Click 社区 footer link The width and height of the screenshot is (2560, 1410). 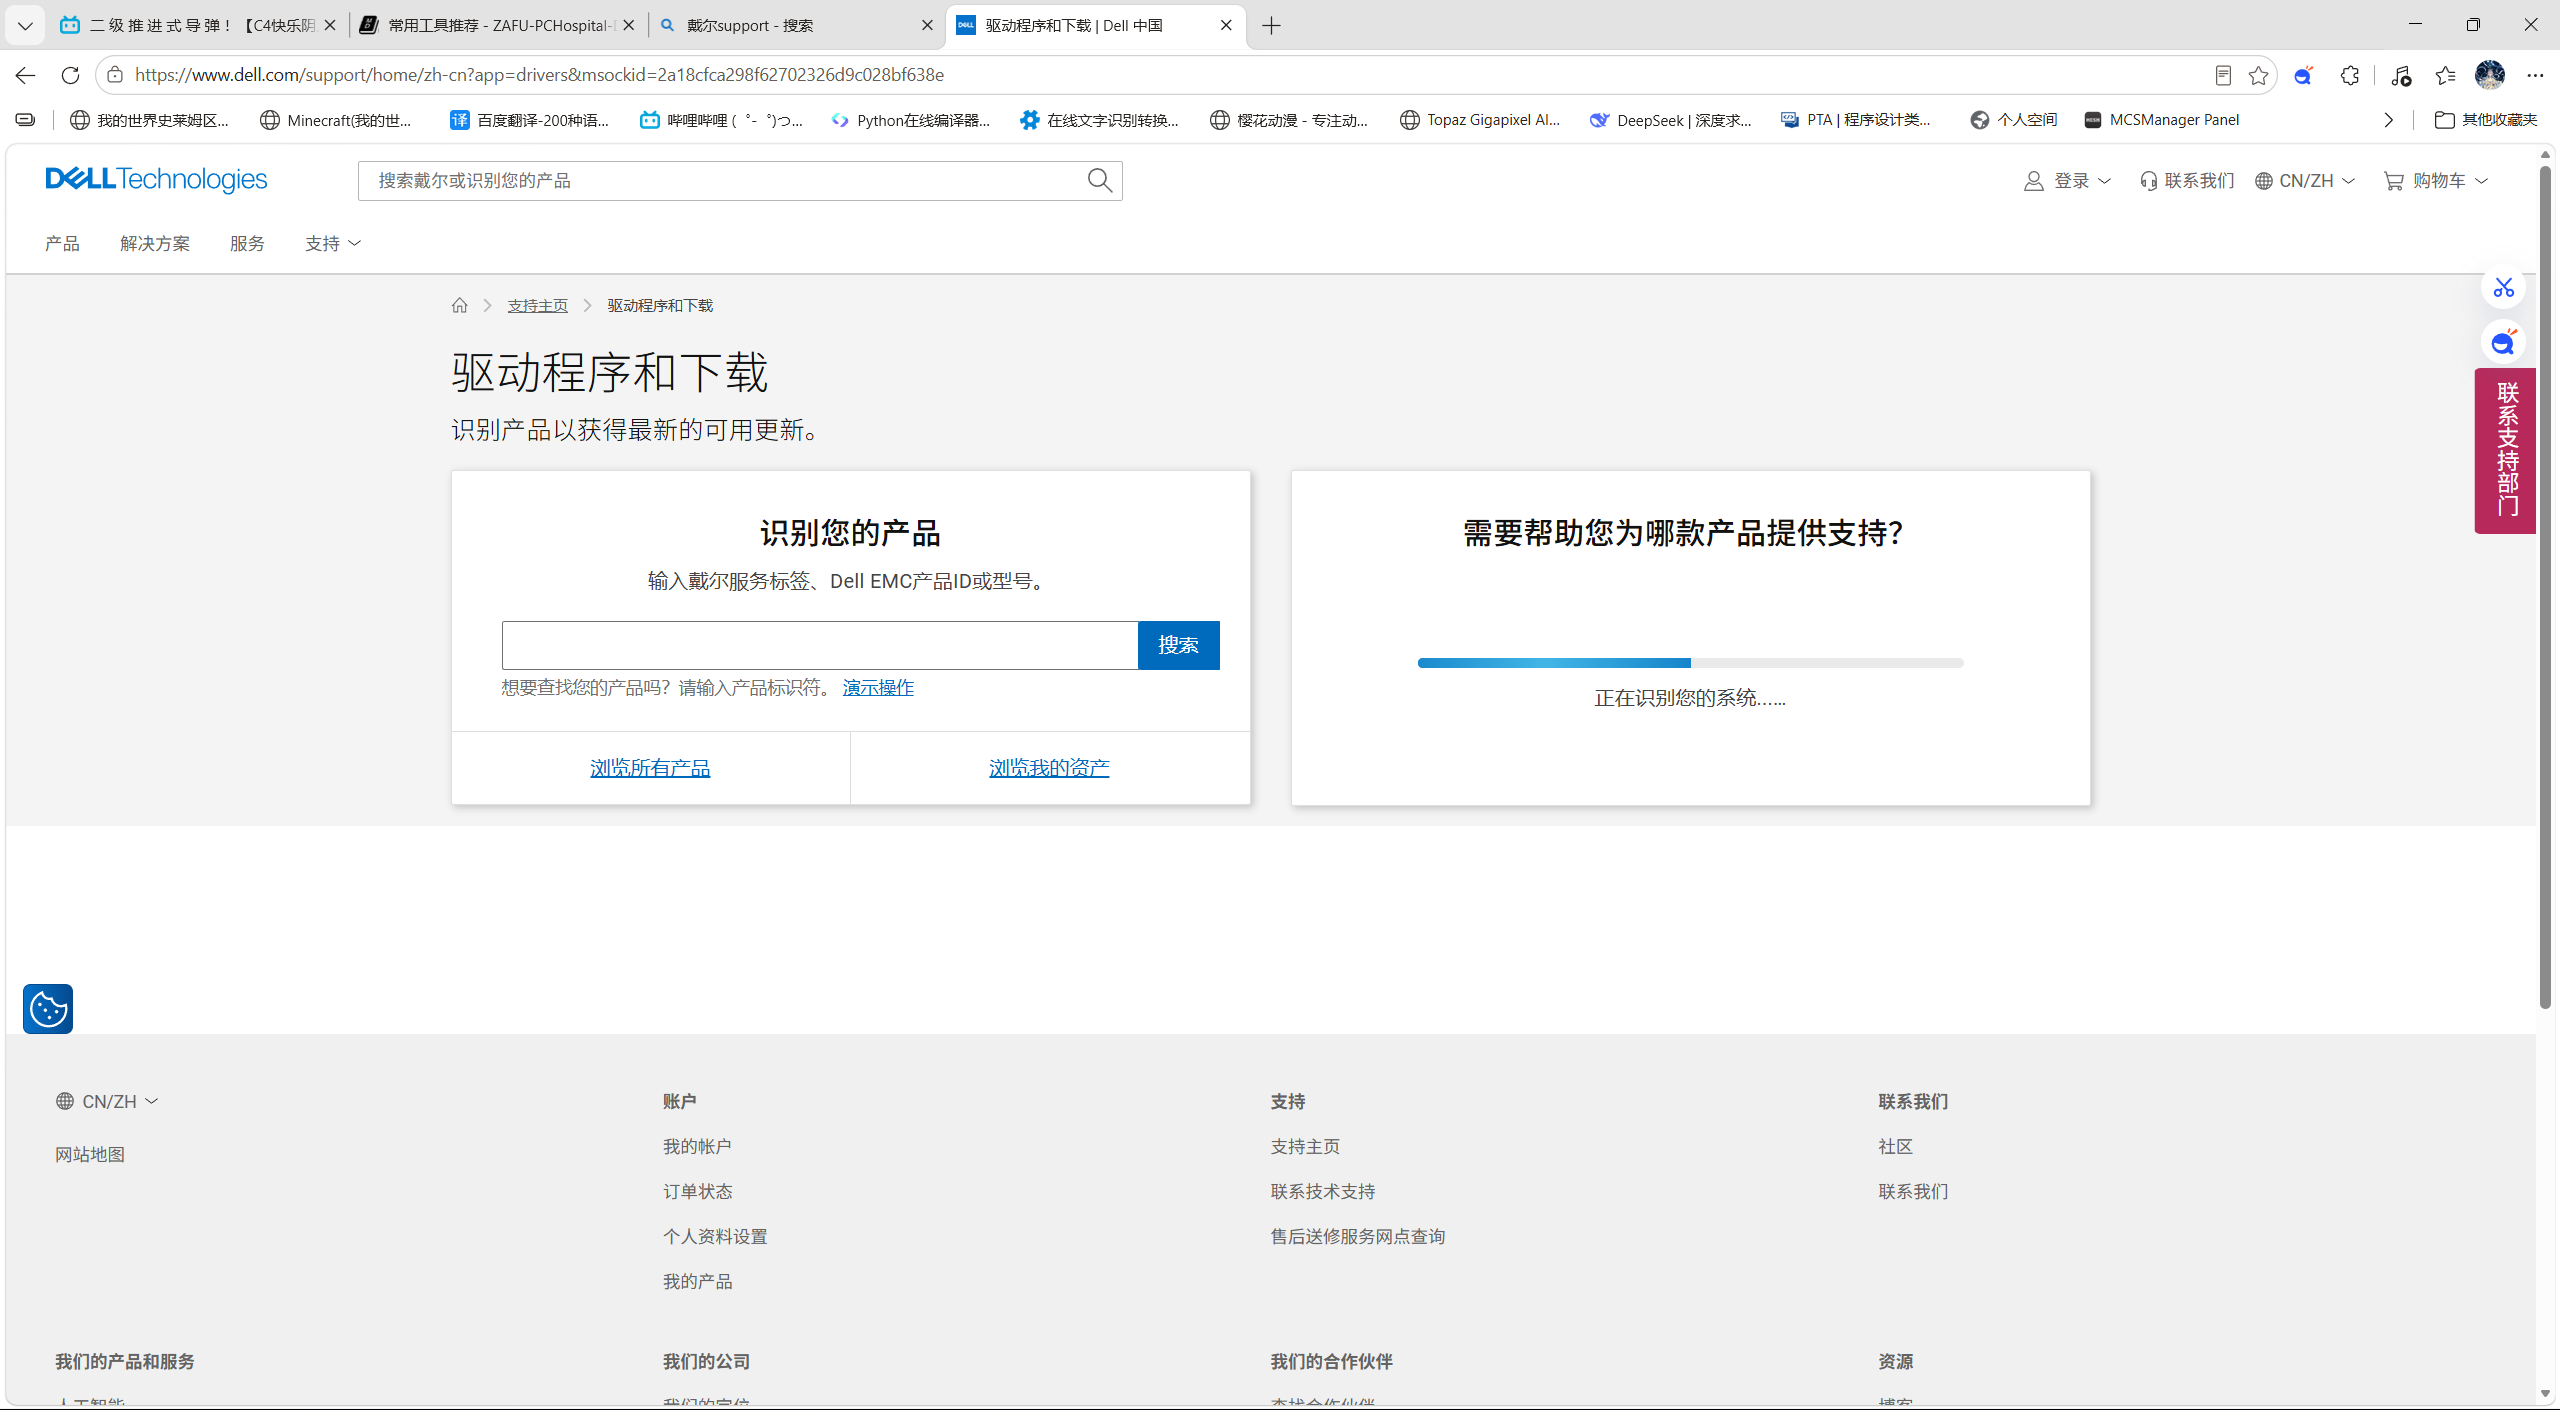(1895, 1146)
